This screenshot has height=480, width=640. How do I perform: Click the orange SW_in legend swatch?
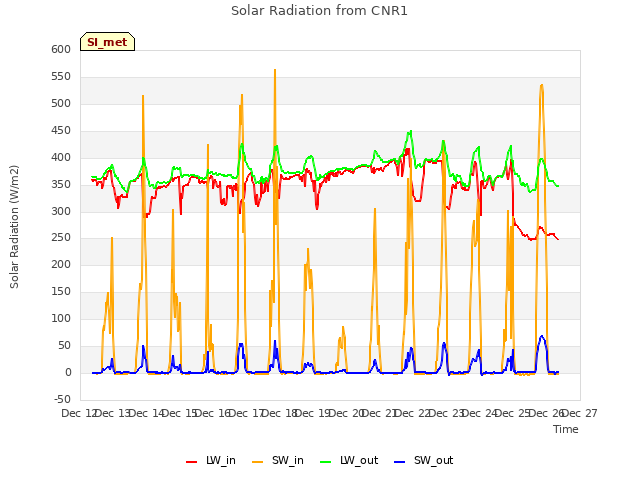[x=258, y=462]
